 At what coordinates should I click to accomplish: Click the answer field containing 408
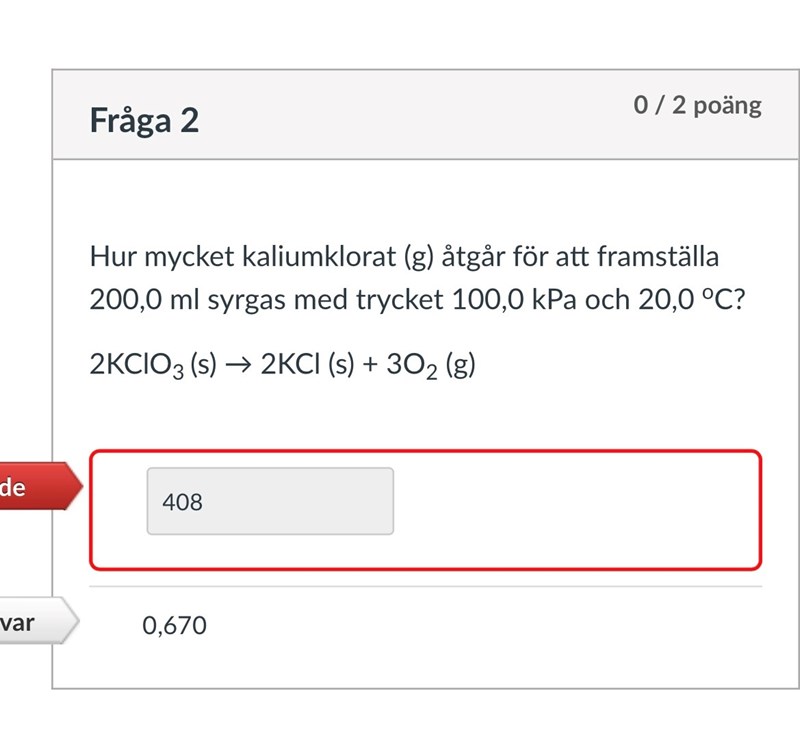point(270,501)
